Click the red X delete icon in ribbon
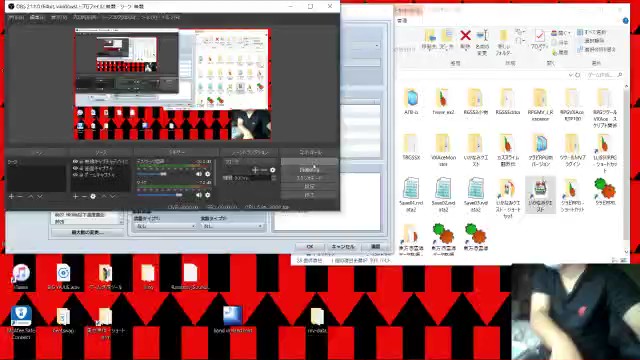The width and height of the screenshot is (640, 360). point(465,36)
